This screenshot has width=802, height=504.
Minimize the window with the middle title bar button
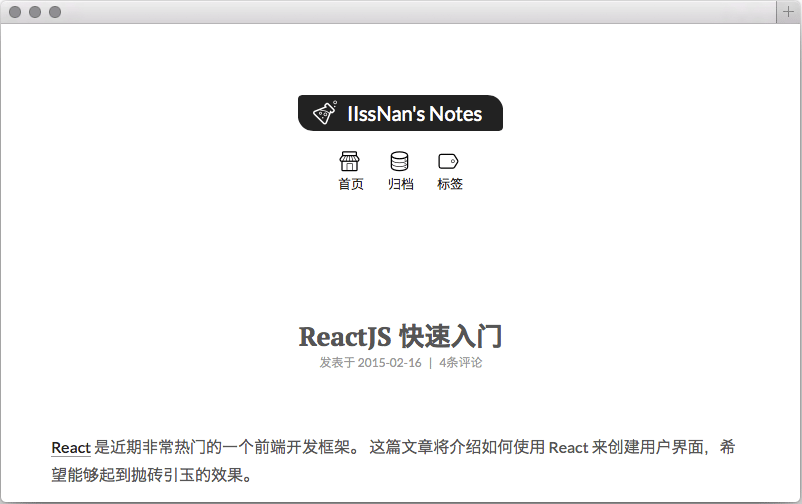point(35,12)
